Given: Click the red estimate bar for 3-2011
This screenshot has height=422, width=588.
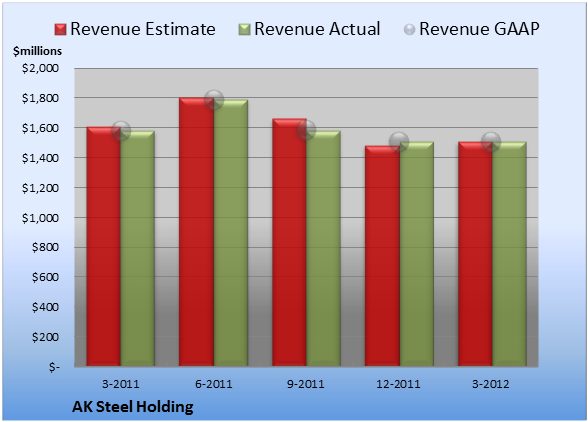Looking at the screenshot, I should [104, 246].
